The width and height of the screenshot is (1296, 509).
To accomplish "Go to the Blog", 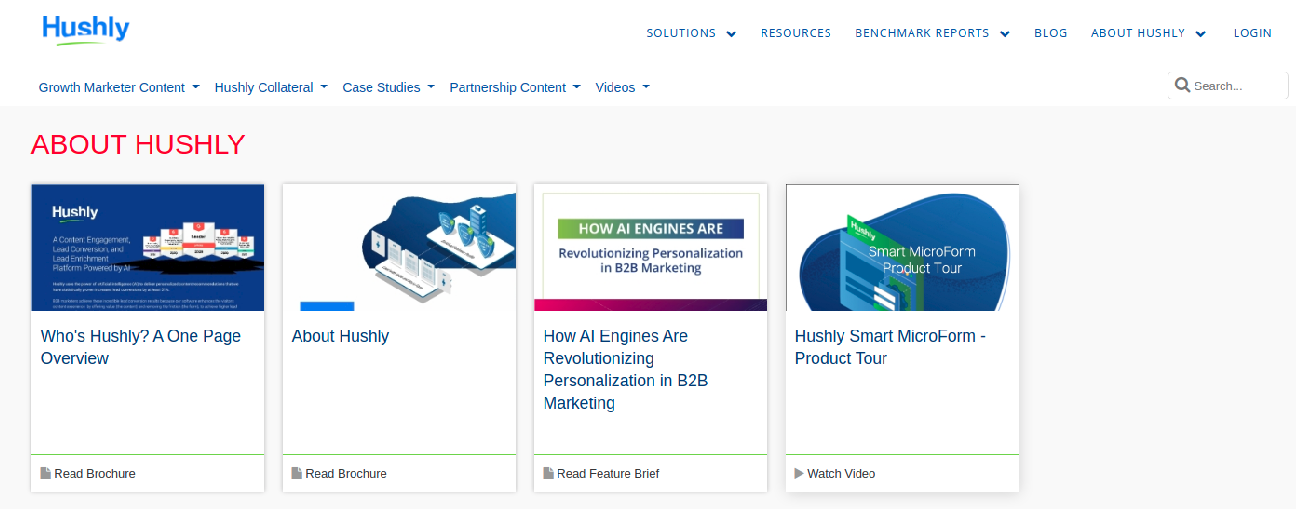I will [x=1051, y=33].
